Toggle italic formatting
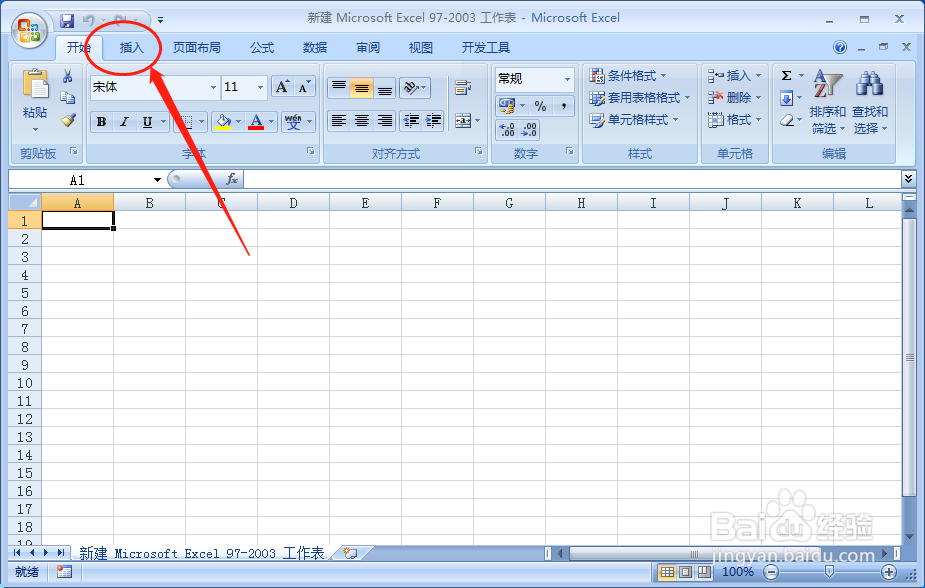The image size is (925, 588). 124,122
